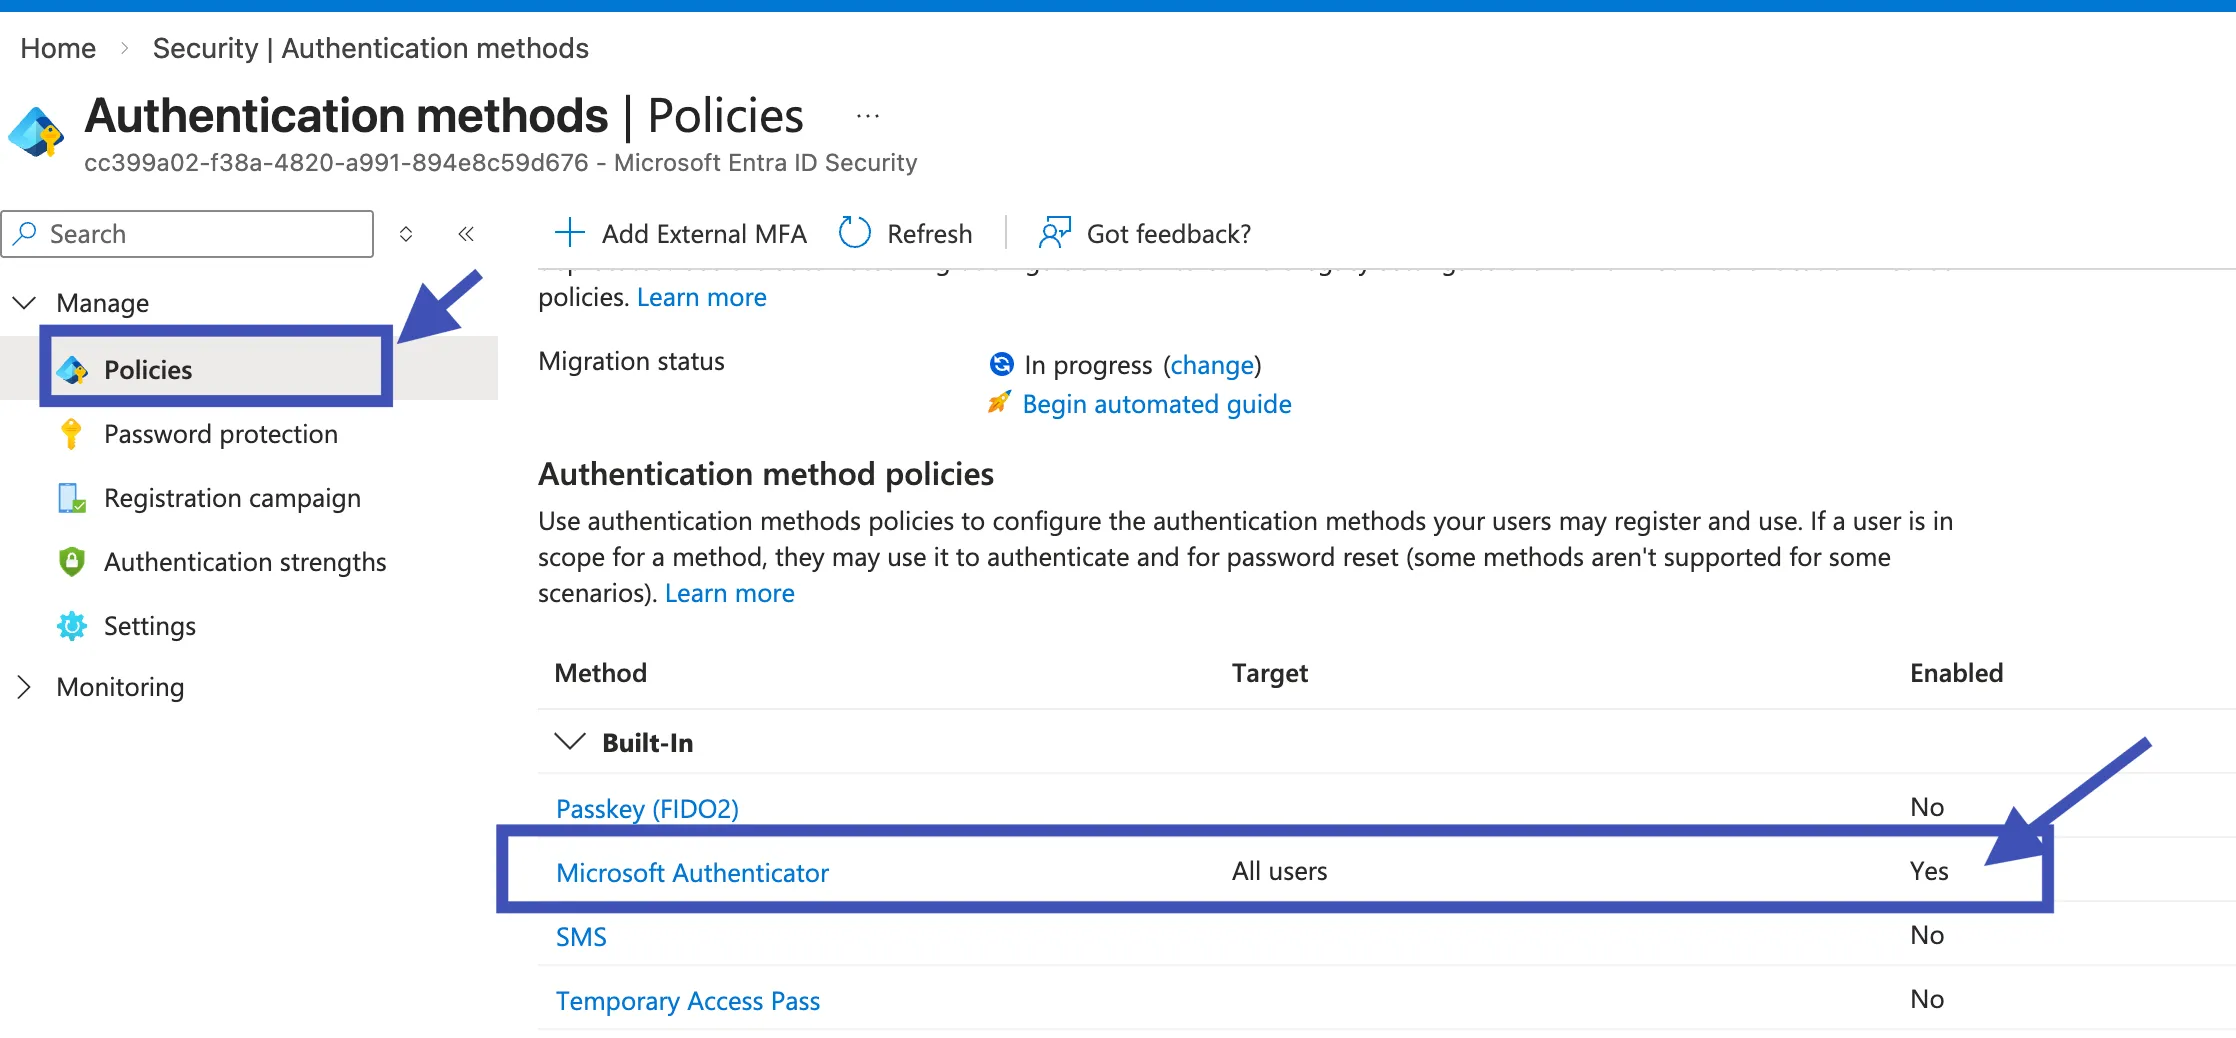
Task: Open SMS method policy
Action: click(581, 936)
